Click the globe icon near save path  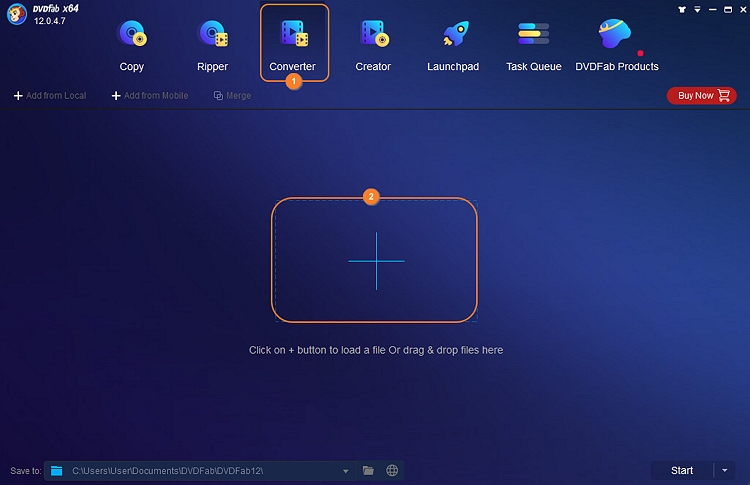click(x=392, y=471)
